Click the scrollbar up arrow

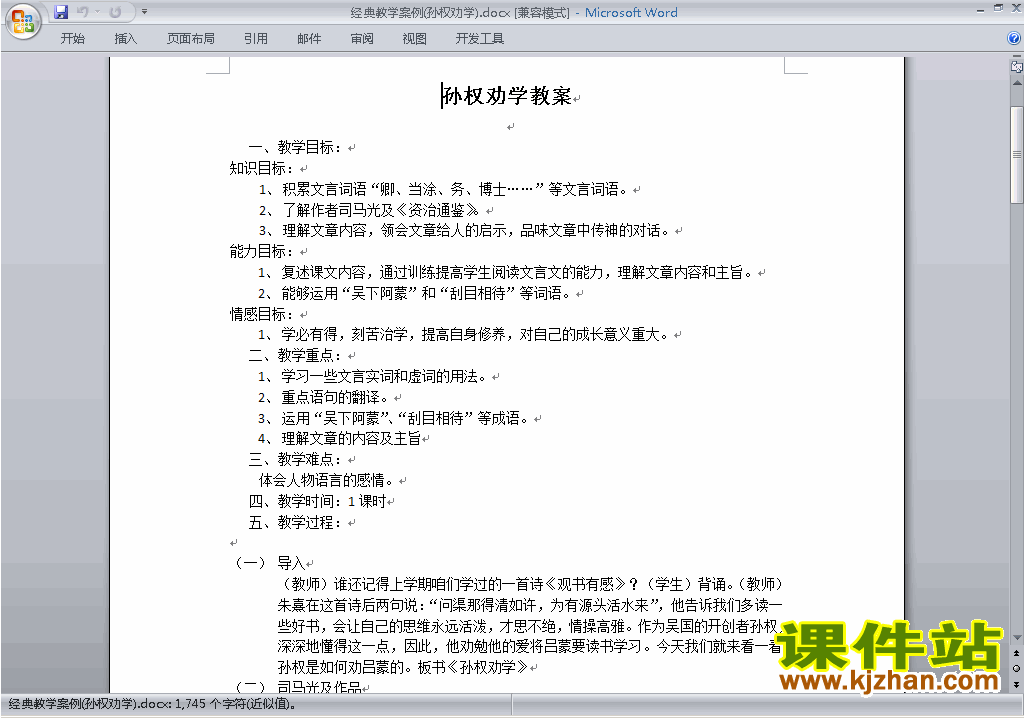(x=1016, y=84)
